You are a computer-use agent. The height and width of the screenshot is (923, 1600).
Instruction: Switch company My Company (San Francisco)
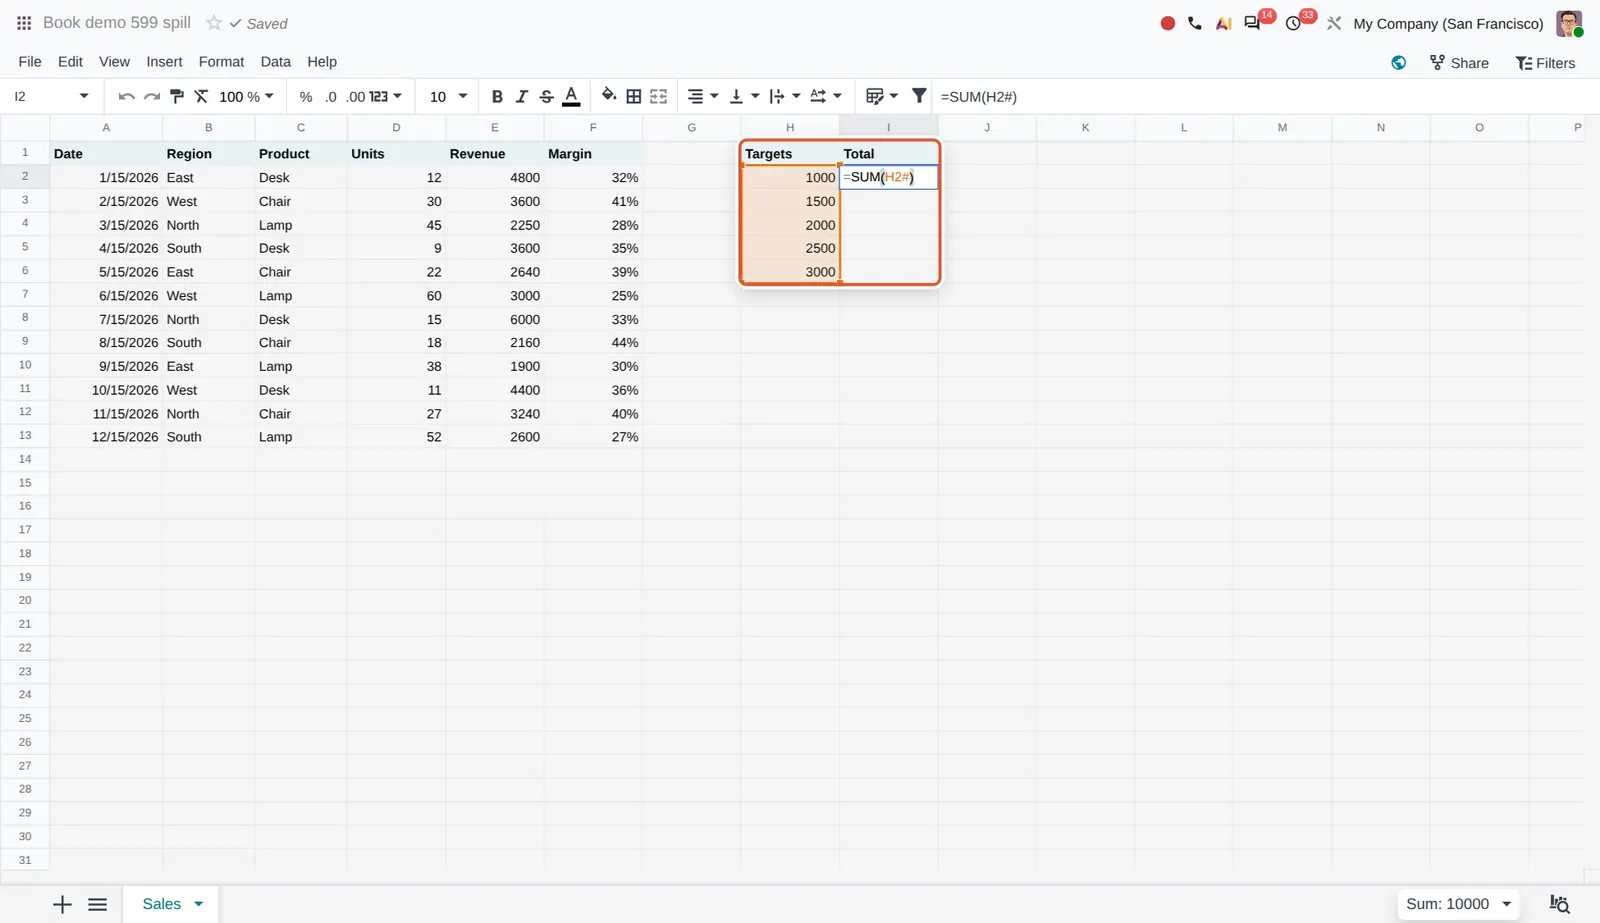[x=1448, y=24]
